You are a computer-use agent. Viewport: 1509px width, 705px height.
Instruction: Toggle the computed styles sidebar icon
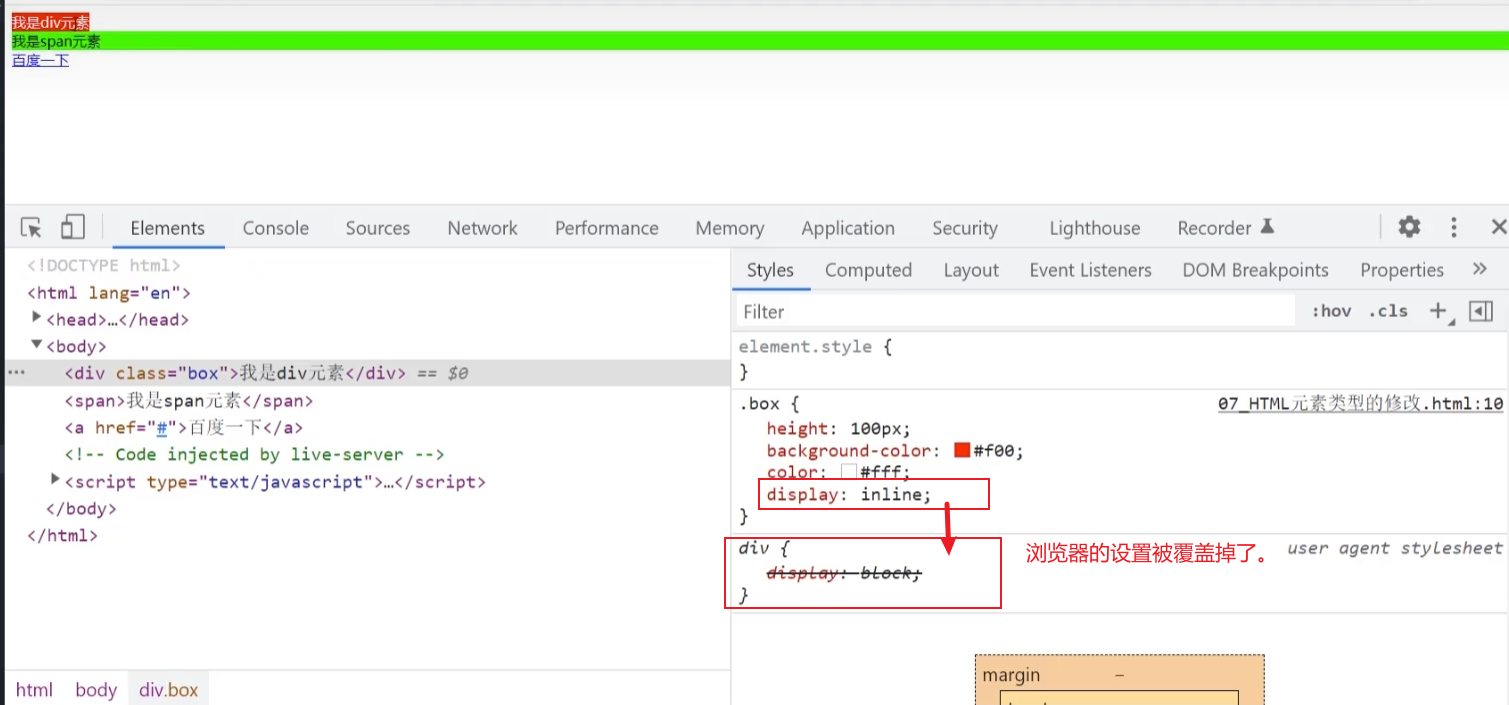point(1481,311)
